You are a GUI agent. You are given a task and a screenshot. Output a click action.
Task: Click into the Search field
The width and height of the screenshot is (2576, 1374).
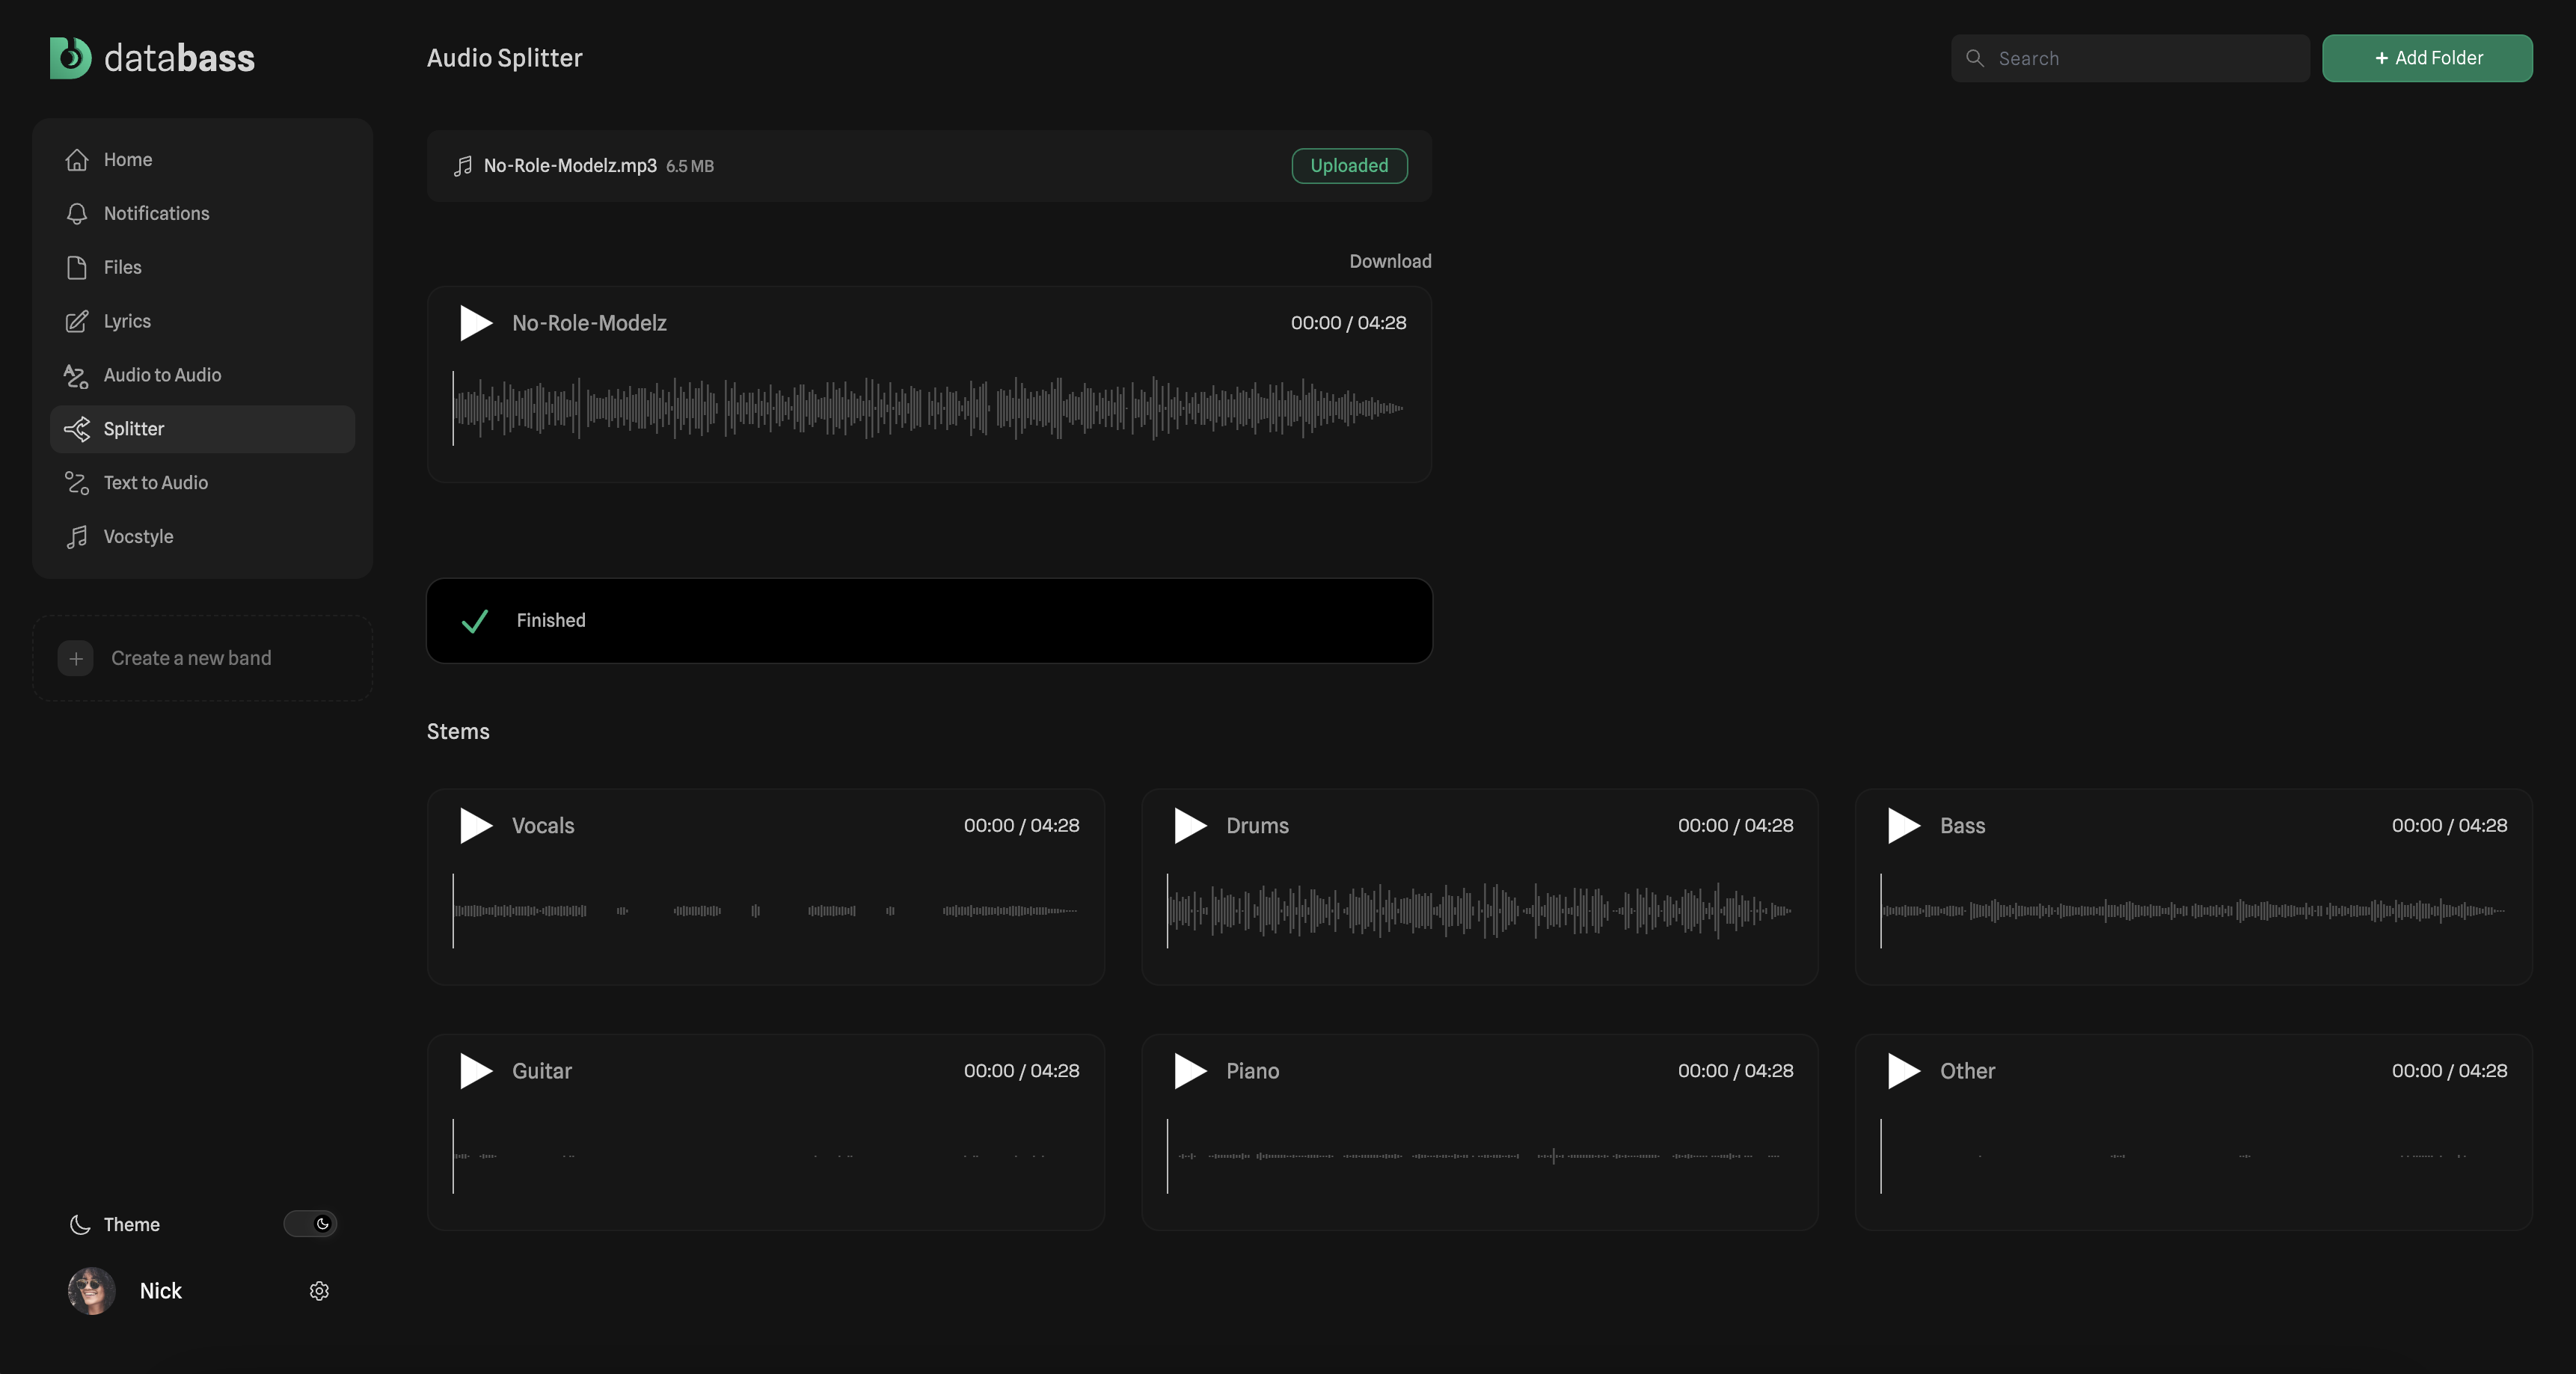pyautogui.click(x=2130, y=58)
